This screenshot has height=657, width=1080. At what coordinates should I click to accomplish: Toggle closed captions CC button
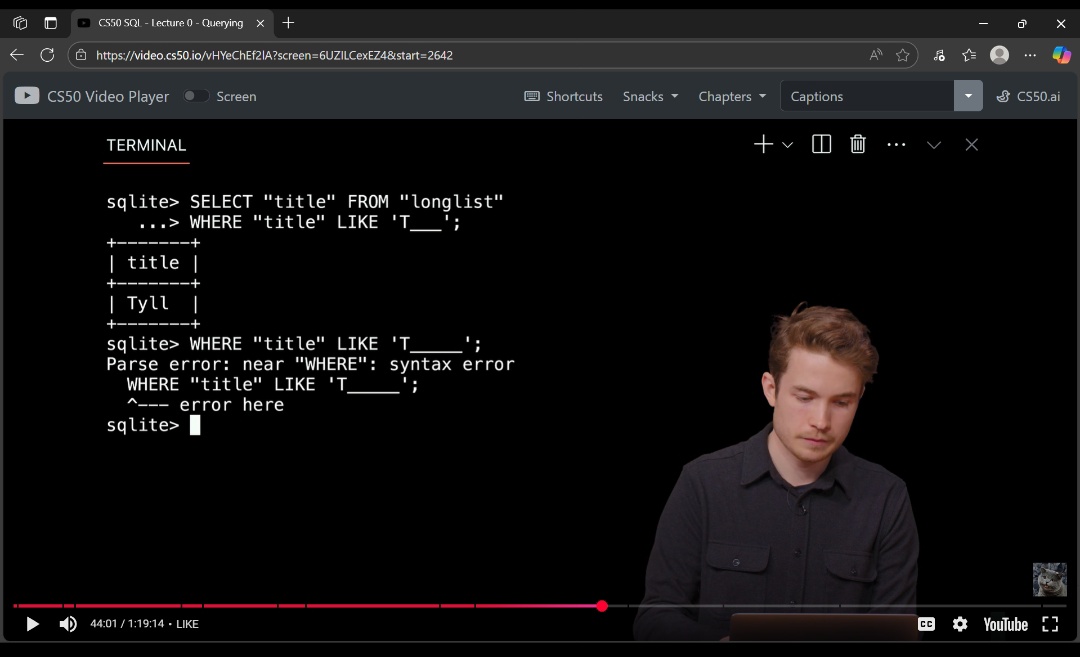926,624
